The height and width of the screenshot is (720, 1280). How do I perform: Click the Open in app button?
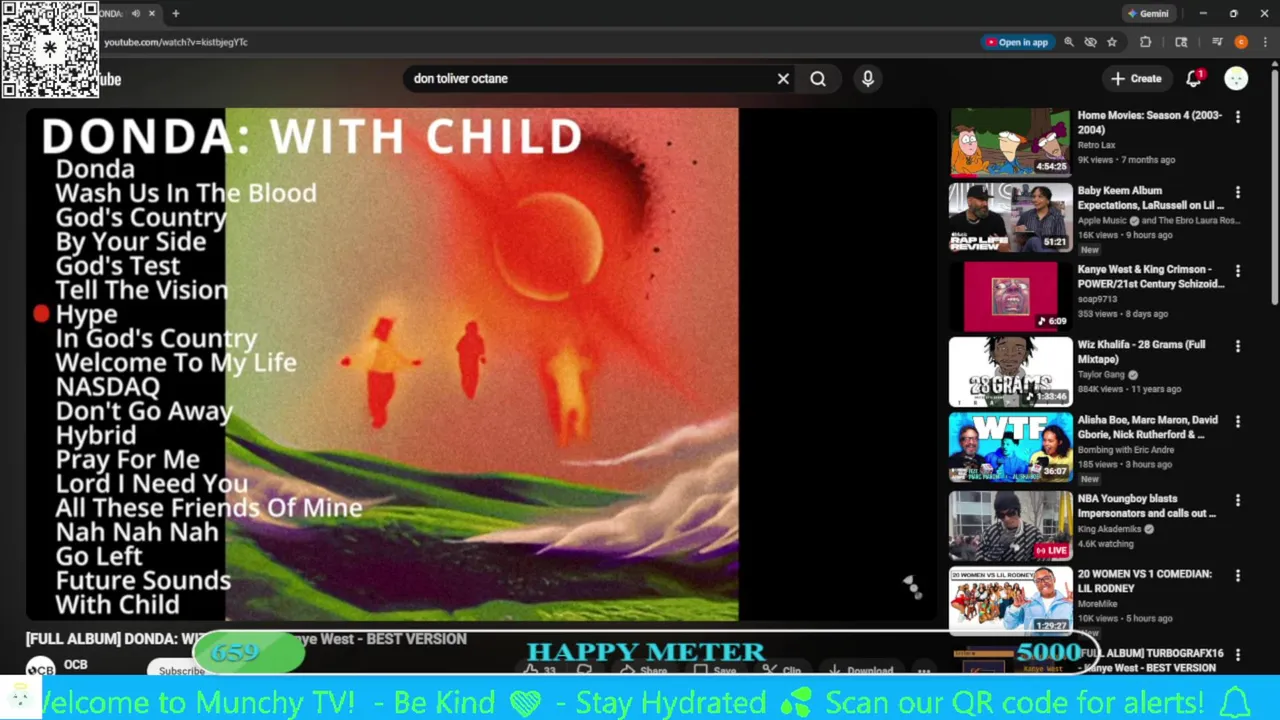click(x=1017, y=42)
